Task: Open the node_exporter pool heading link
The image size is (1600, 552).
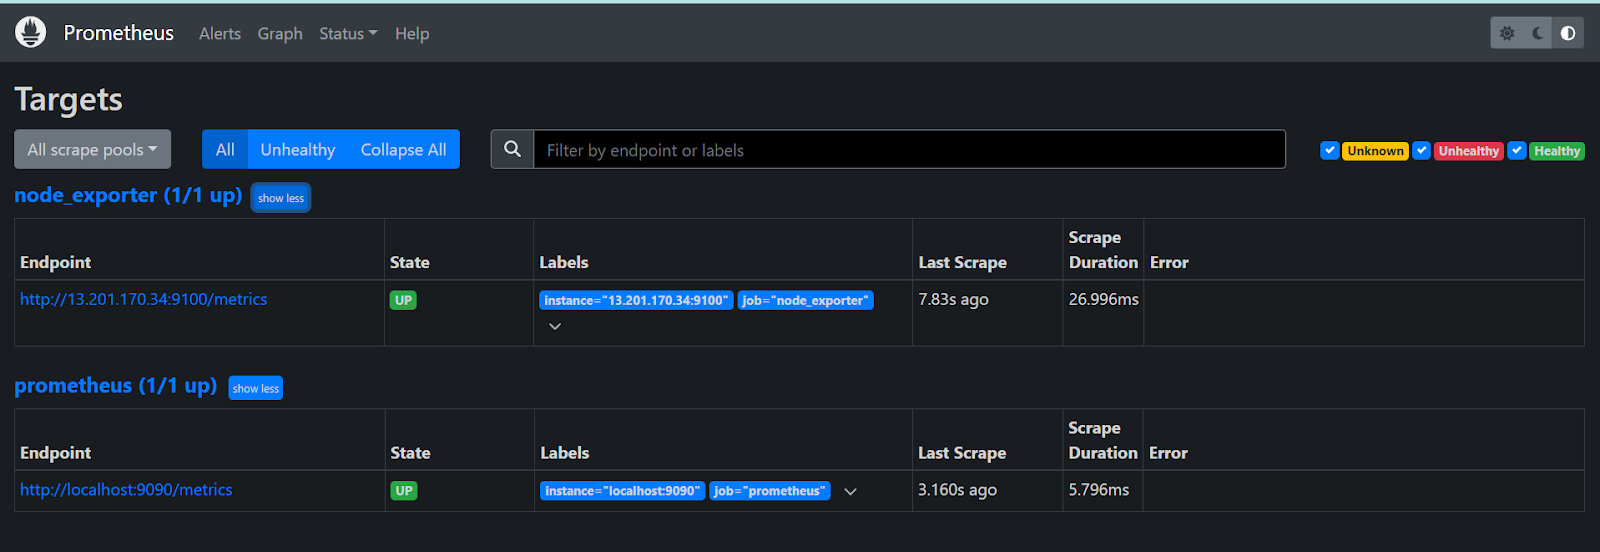Action: click(x=128, y=195)
